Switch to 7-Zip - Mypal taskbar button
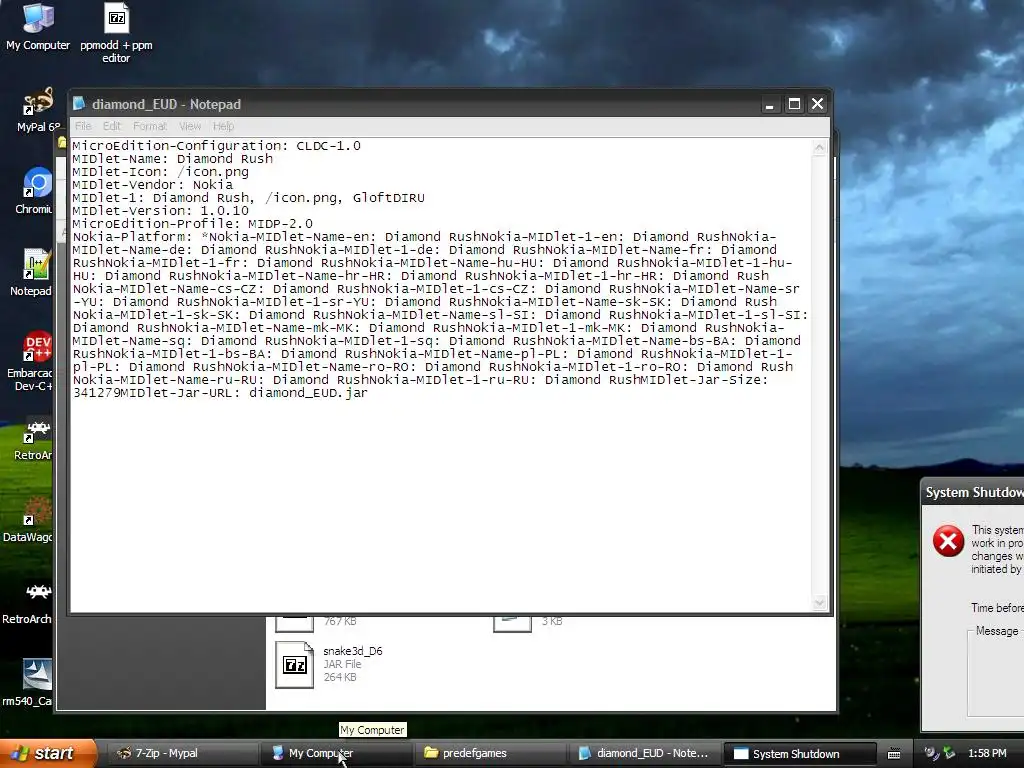The image size is (1024, 768). (x=182, y=754)
